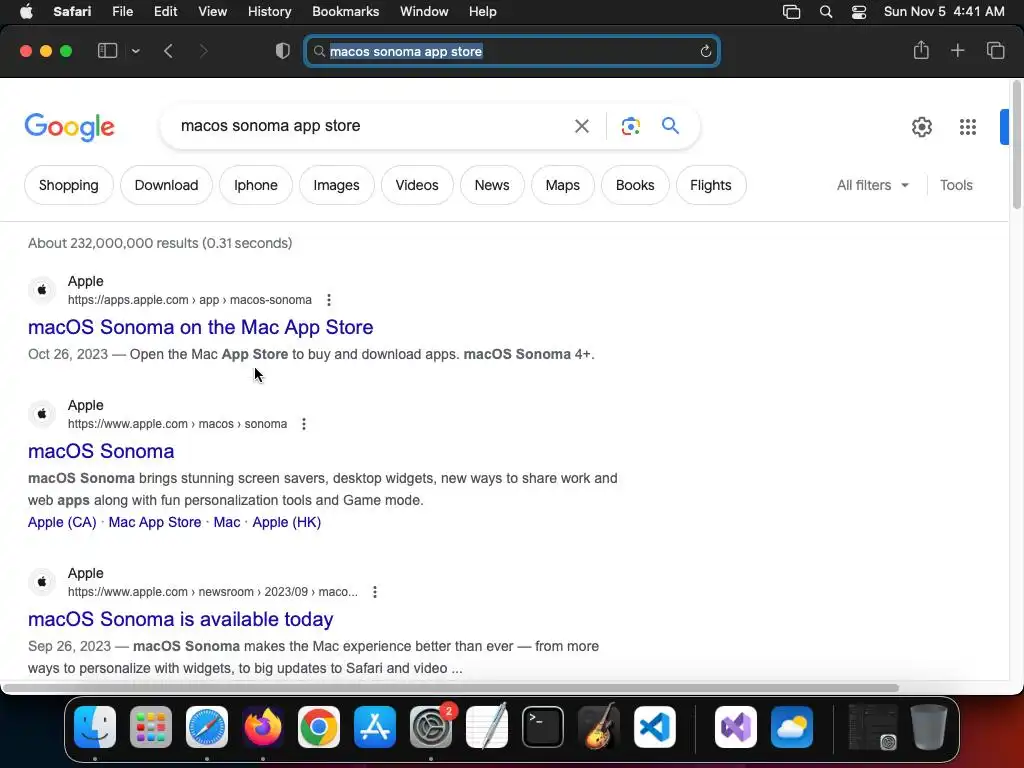Viewport: 1024px width, 768px height.
Task: Click the Google logo
Action: pyautogui.click(x=69, y=127)
